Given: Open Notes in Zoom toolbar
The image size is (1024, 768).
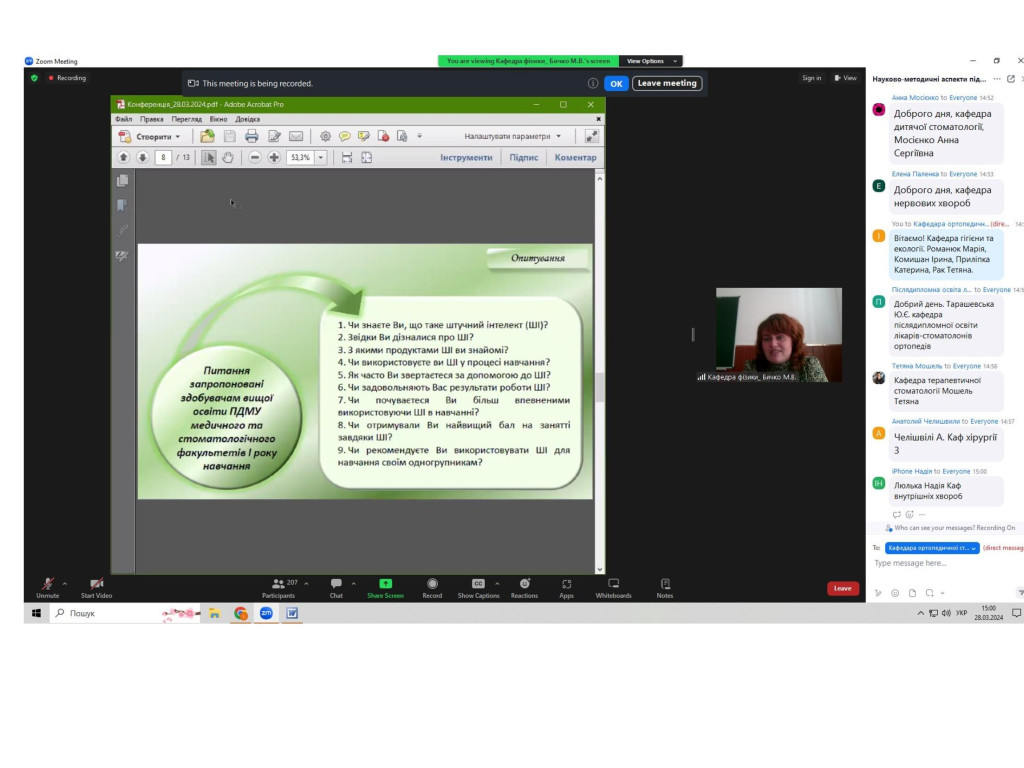Looking at the screenshot, I should click(x=665, y=588).
